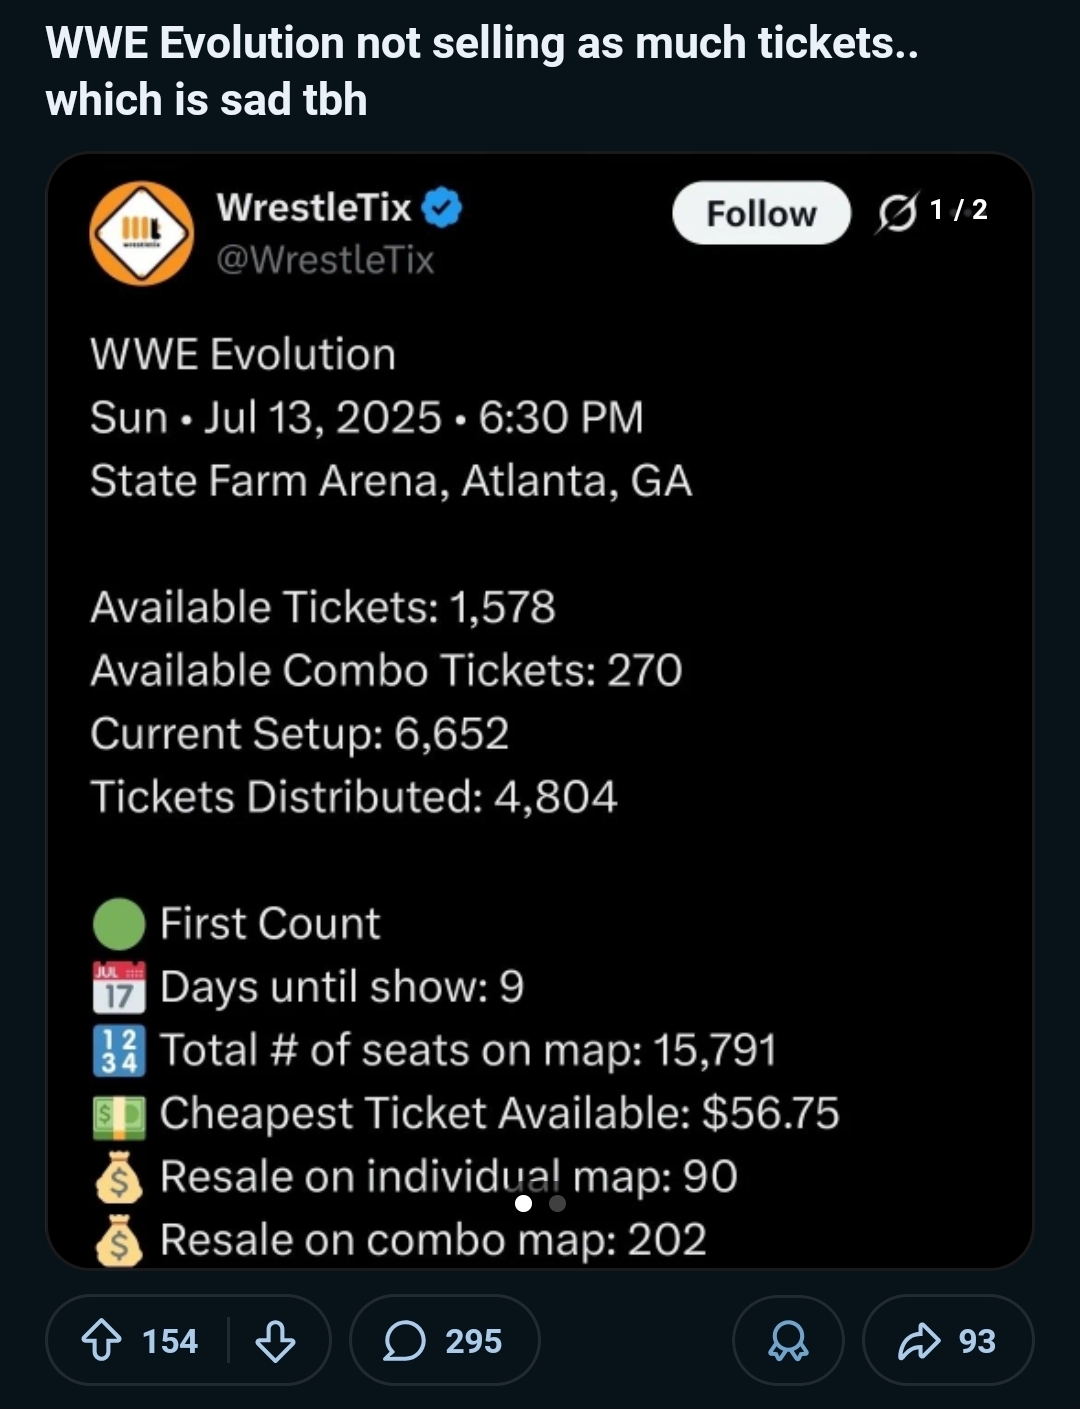
Task: Click the @WrestleTix handle
Action: coord(326,260)
